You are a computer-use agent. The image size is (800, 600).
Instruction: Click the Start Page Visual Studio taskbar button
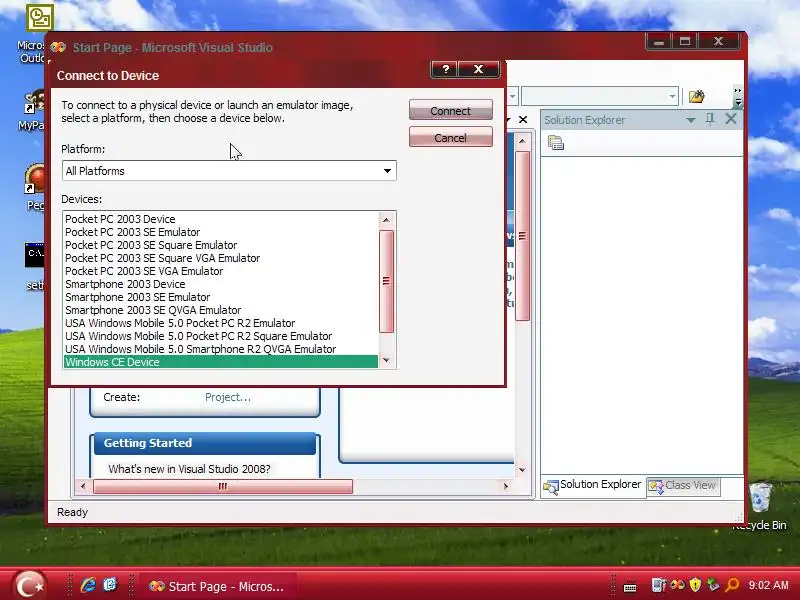click(217, 586)
